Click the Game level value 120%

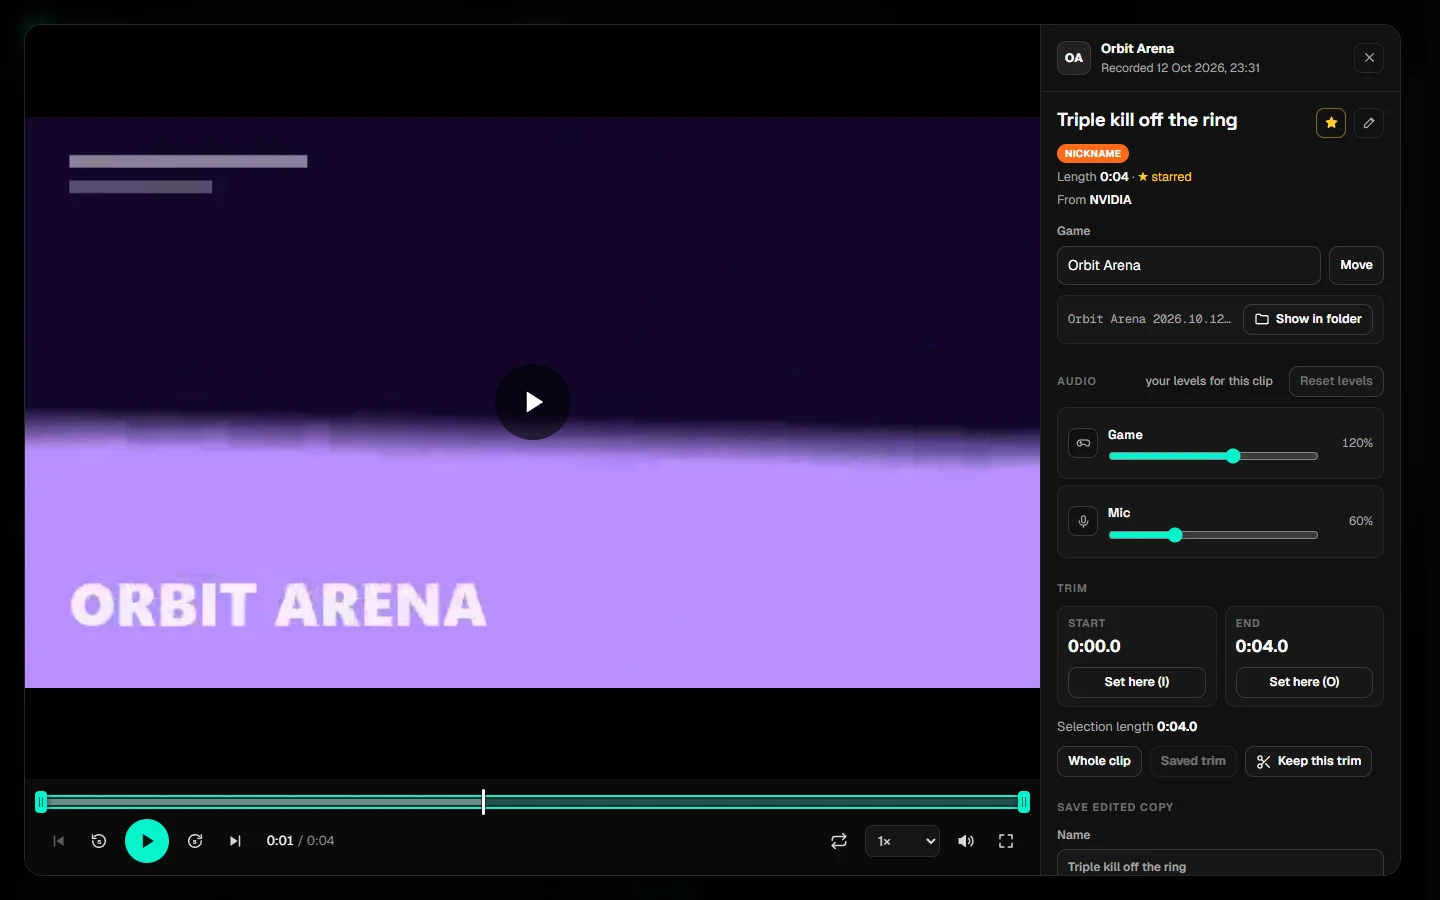coord(1357,443)
